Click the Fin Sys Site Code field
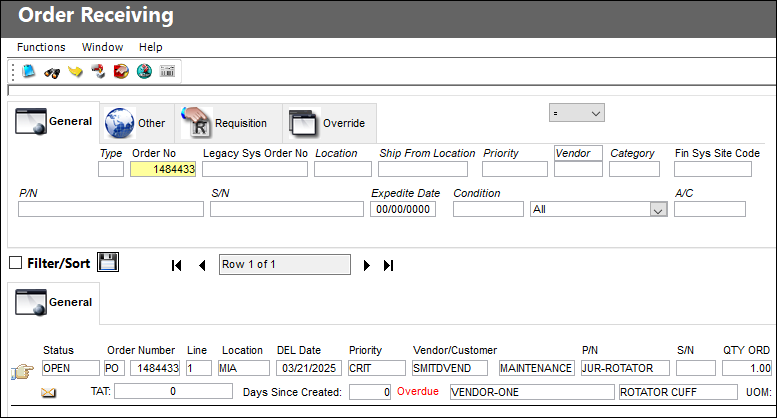The width and height of the screenshot is (777, 418). 713,169
